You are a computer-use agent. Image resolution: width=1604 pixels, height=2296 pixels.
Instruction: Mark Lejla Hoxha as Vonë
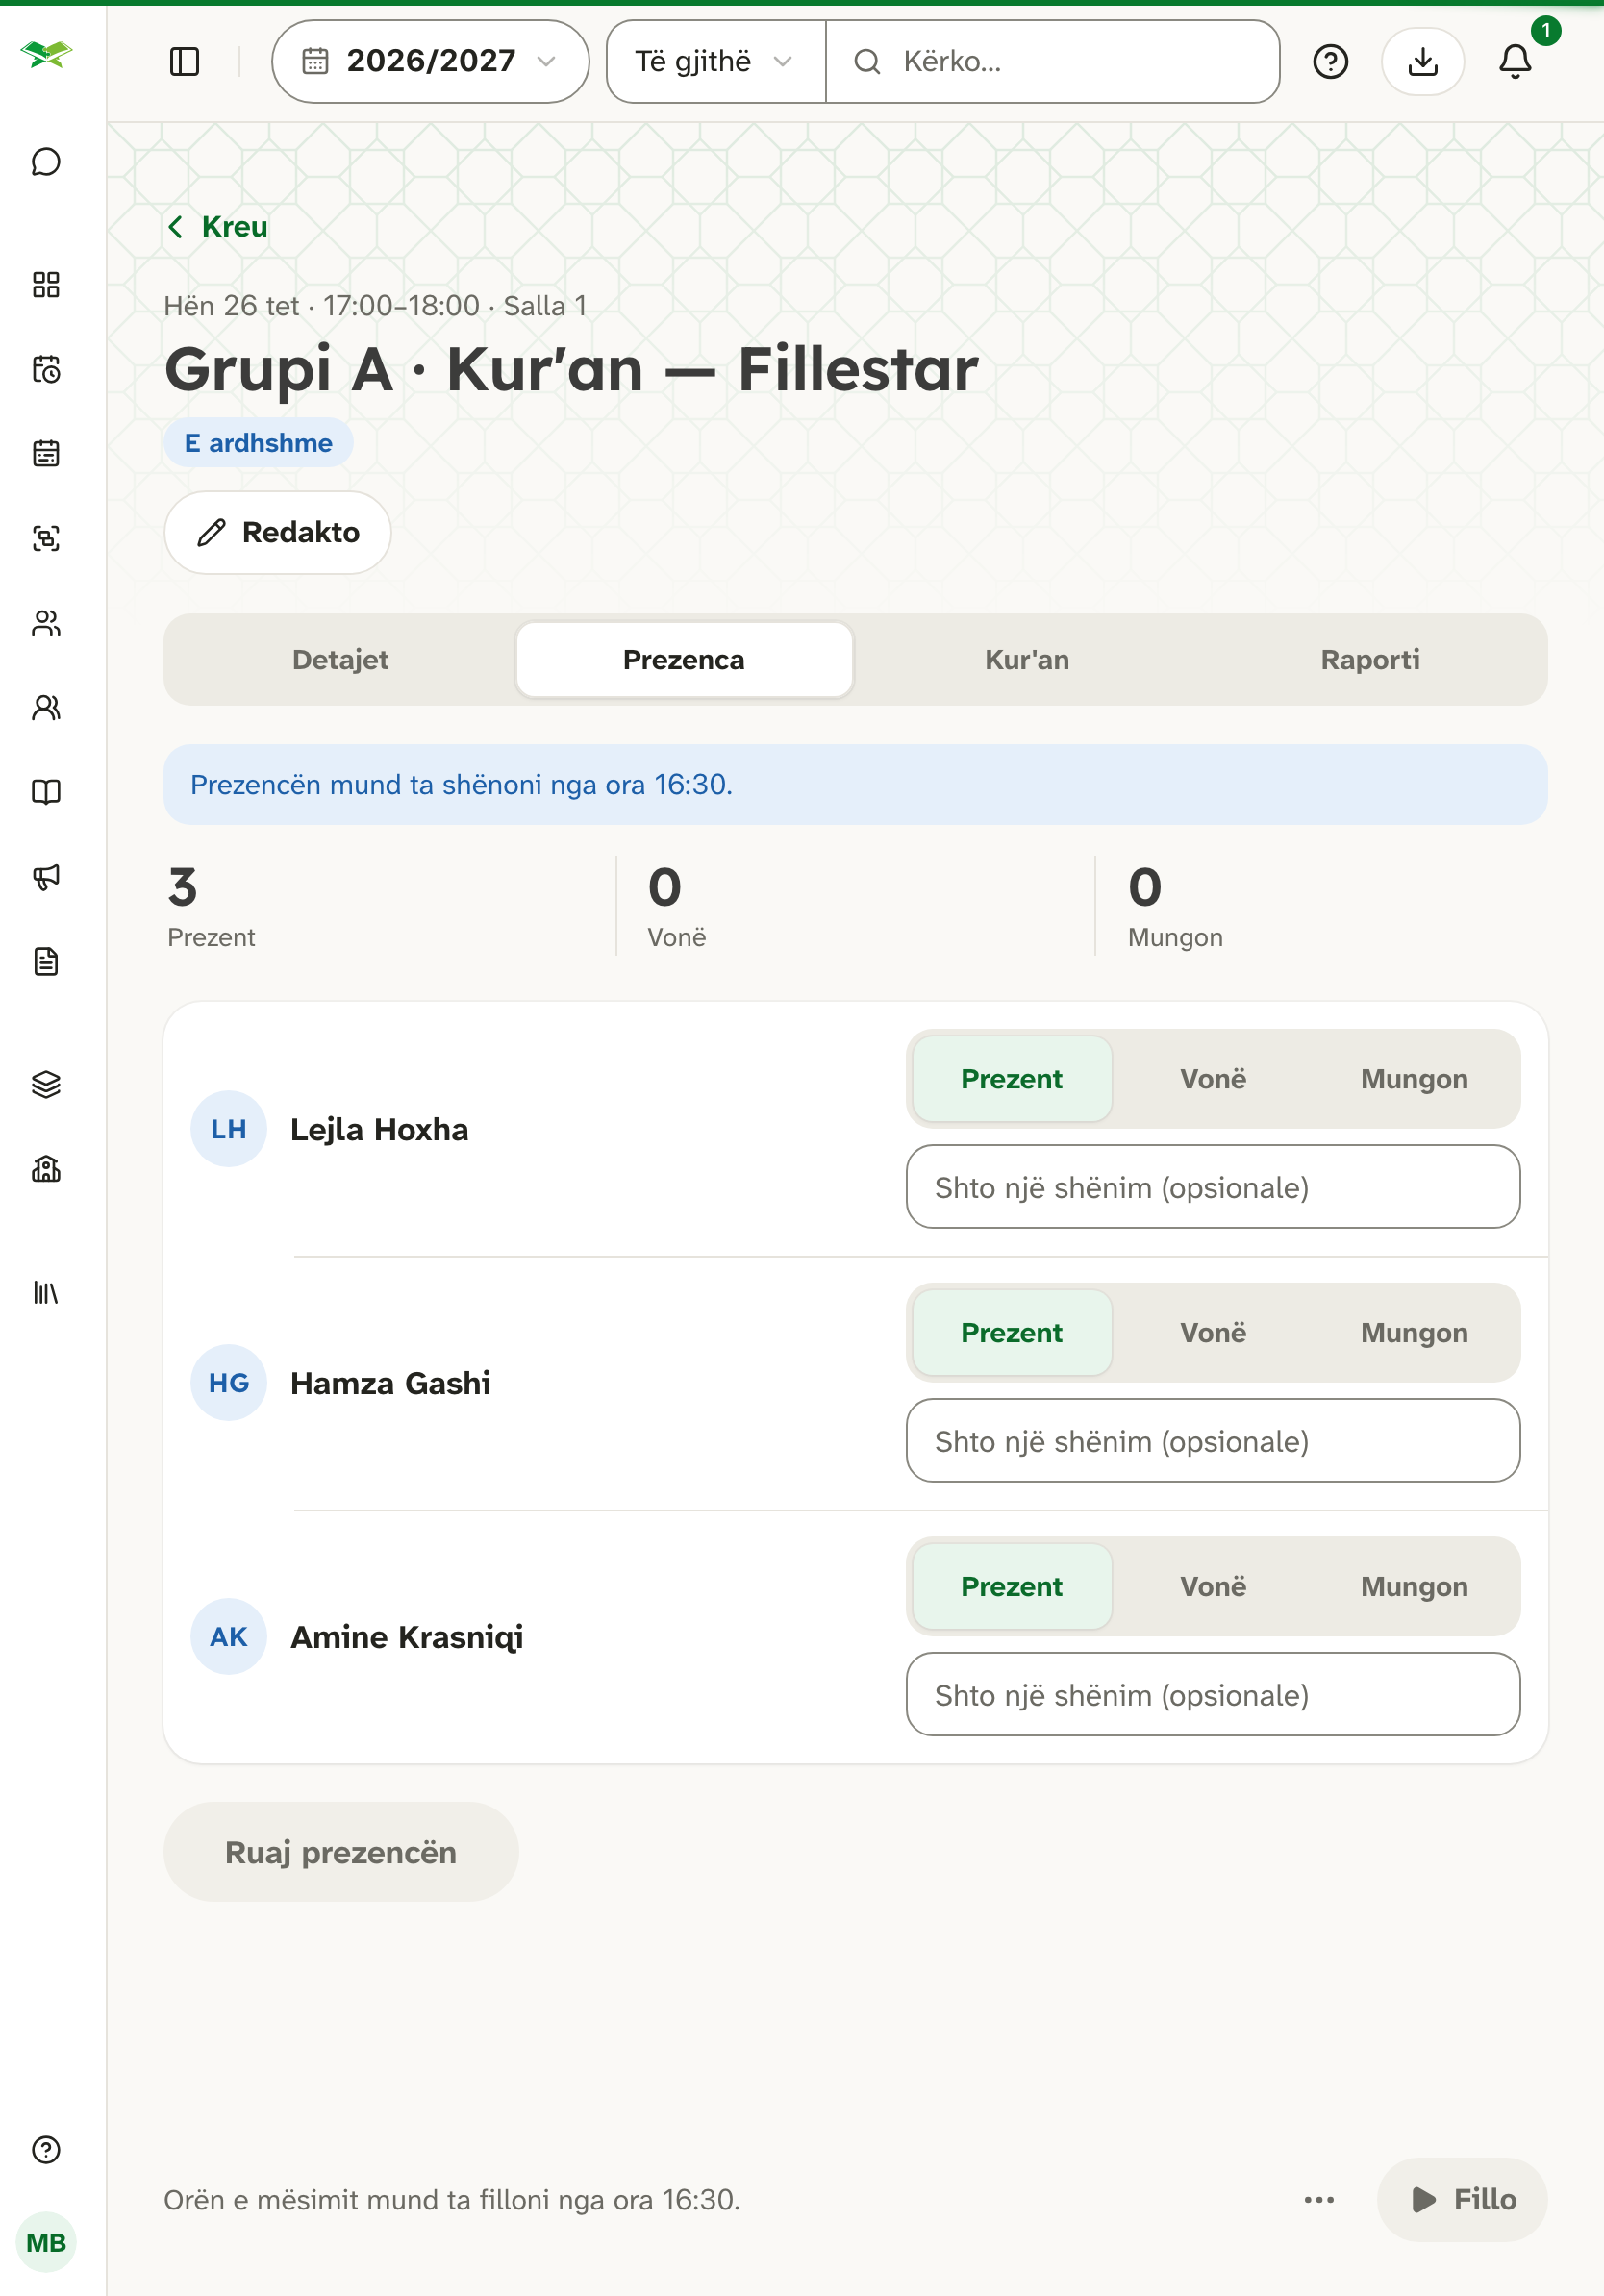pyautogui.click(x=1212, y=1079)
